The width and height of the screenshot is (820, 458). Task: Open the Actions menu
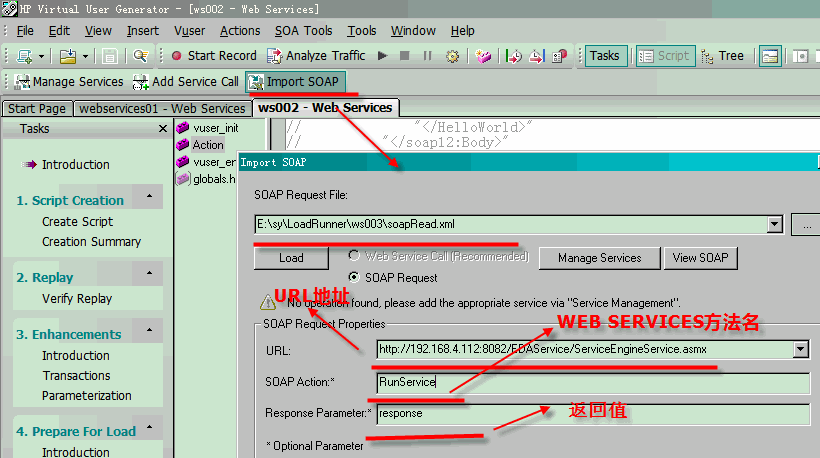[x=240, y=31]
